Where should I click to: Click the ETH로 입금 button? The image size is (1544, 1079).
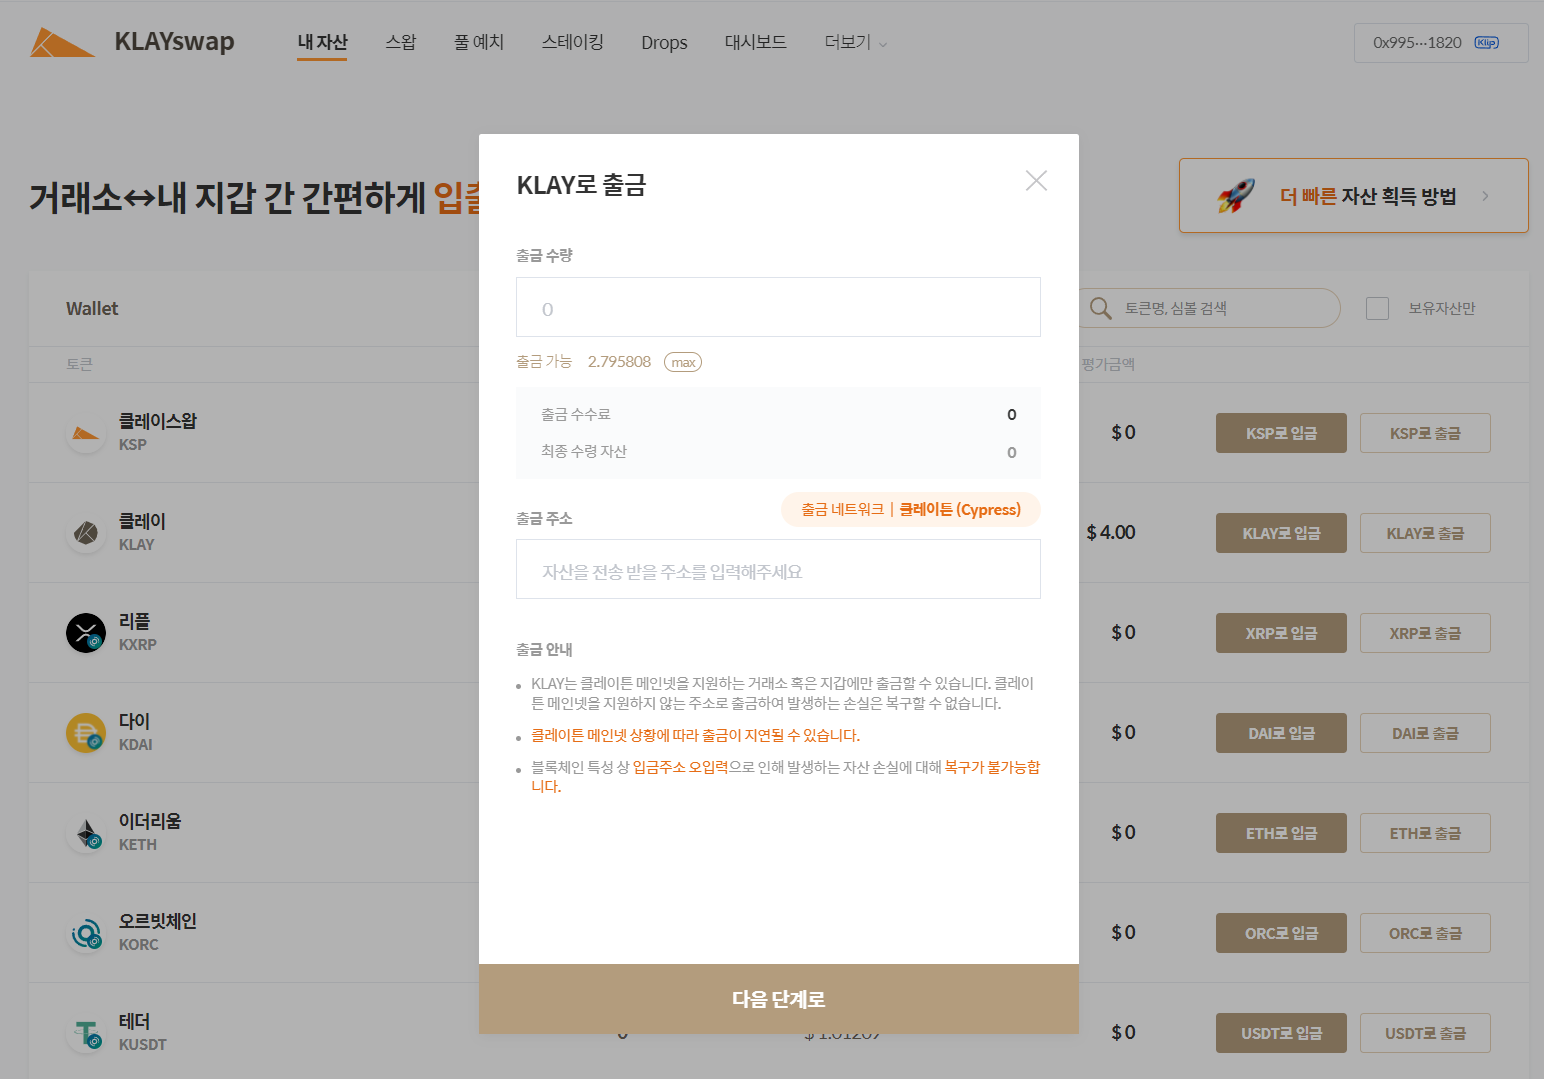(1281, 833)
